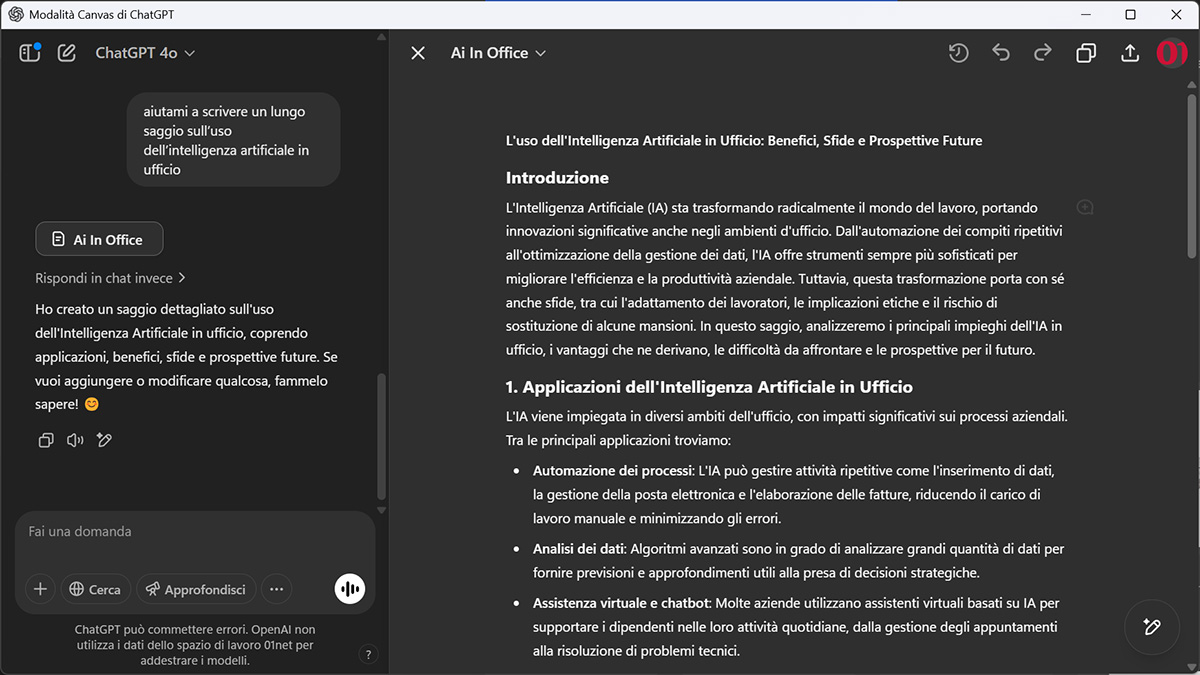Copy the assistant's reply
This screenshot has height=675, width=1200.
tap(45, 440)
